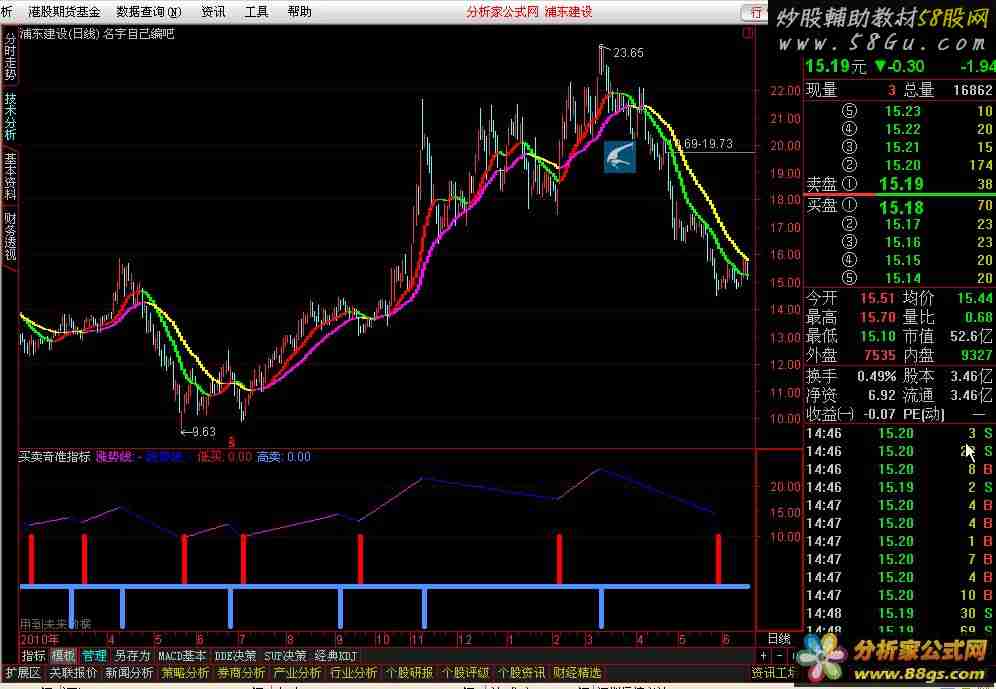Expand the 扩展区 panel
This screenshot has height=689, width=996.
(22, 673)
